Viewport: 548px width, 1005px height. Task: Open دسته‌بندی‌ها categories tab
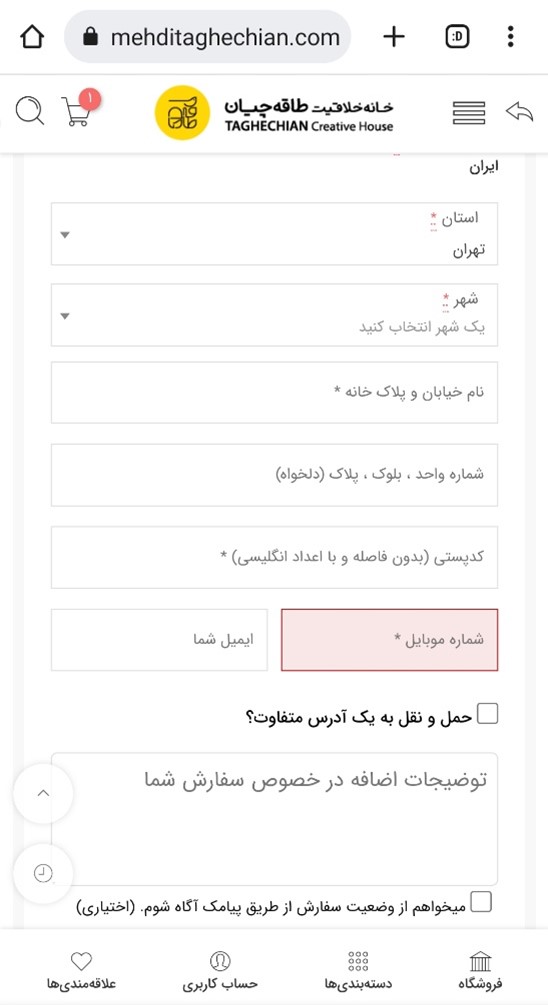(358, 970)
